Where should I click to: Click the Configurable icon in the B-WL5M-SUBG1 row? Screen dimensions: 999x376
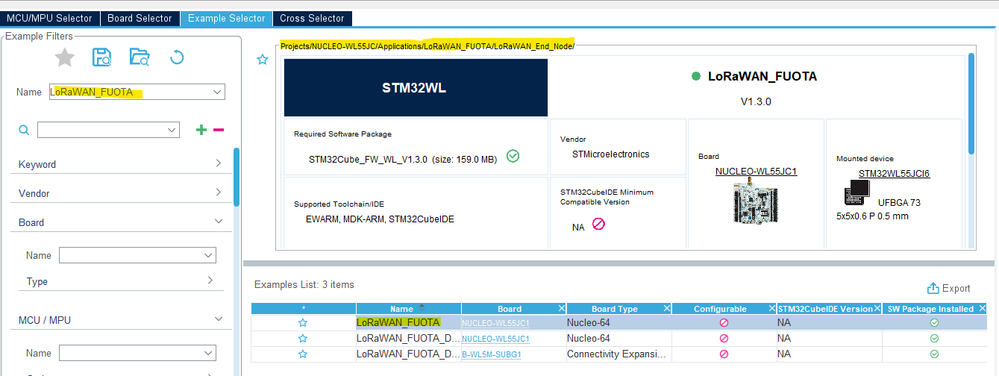click(724, 354)
